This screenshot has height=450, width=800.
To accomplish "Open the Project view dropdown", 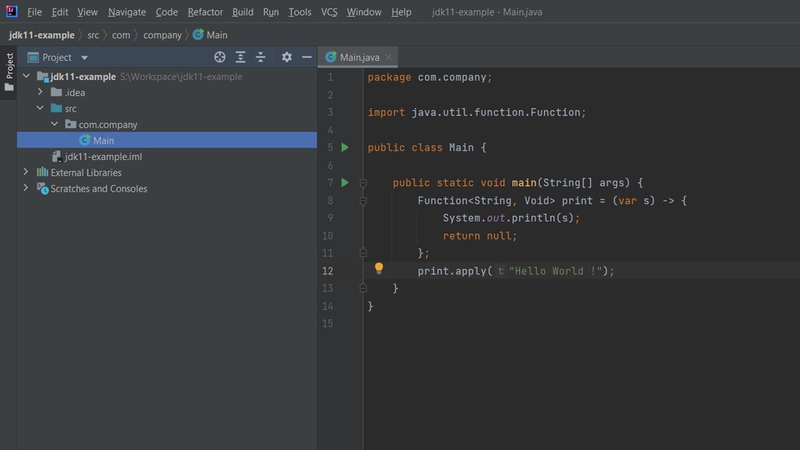I will [x=84, y=58].
